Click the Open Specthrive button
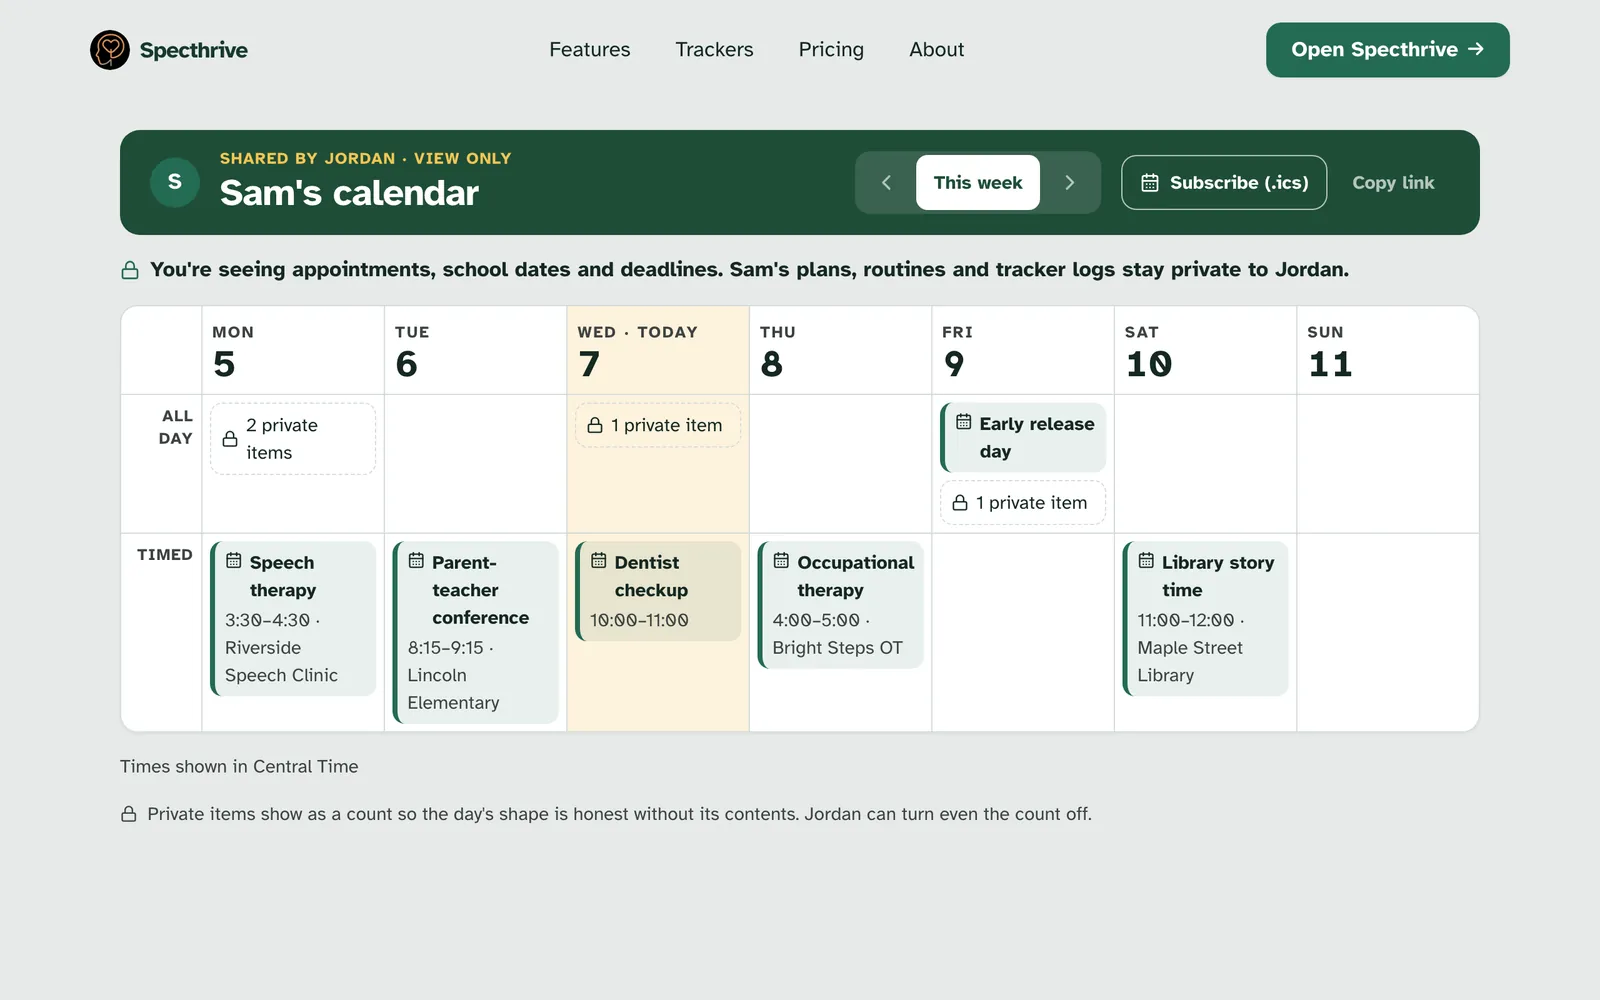Image resolution: width=1600 pixels, height=1000 pixels. pos(1388,50)
